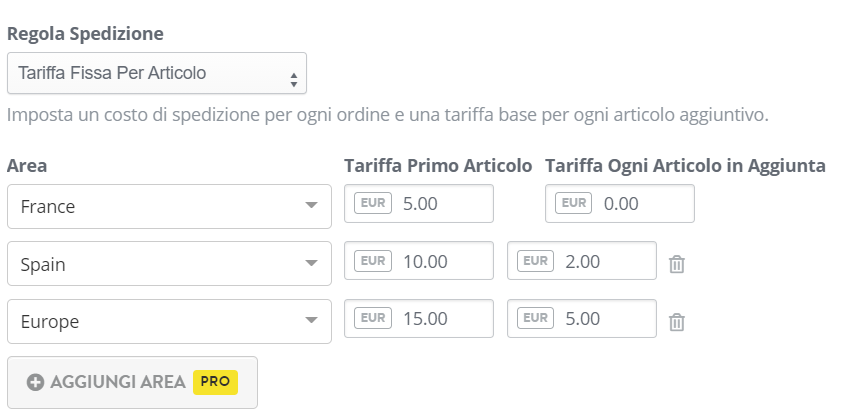Click the yellow PRO badge
Viewport: 846px width, 418px height.
pos(215,382)
